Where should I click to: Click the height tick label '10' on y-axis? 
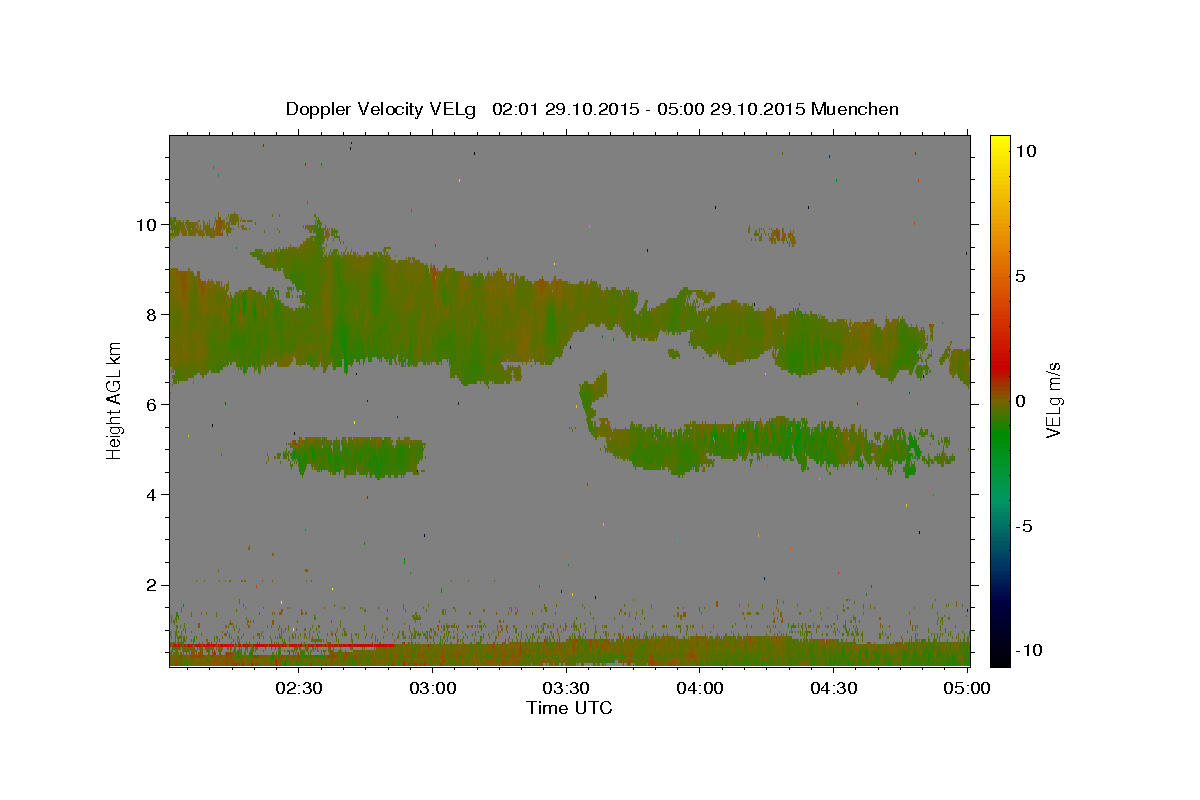coord(147,225)
